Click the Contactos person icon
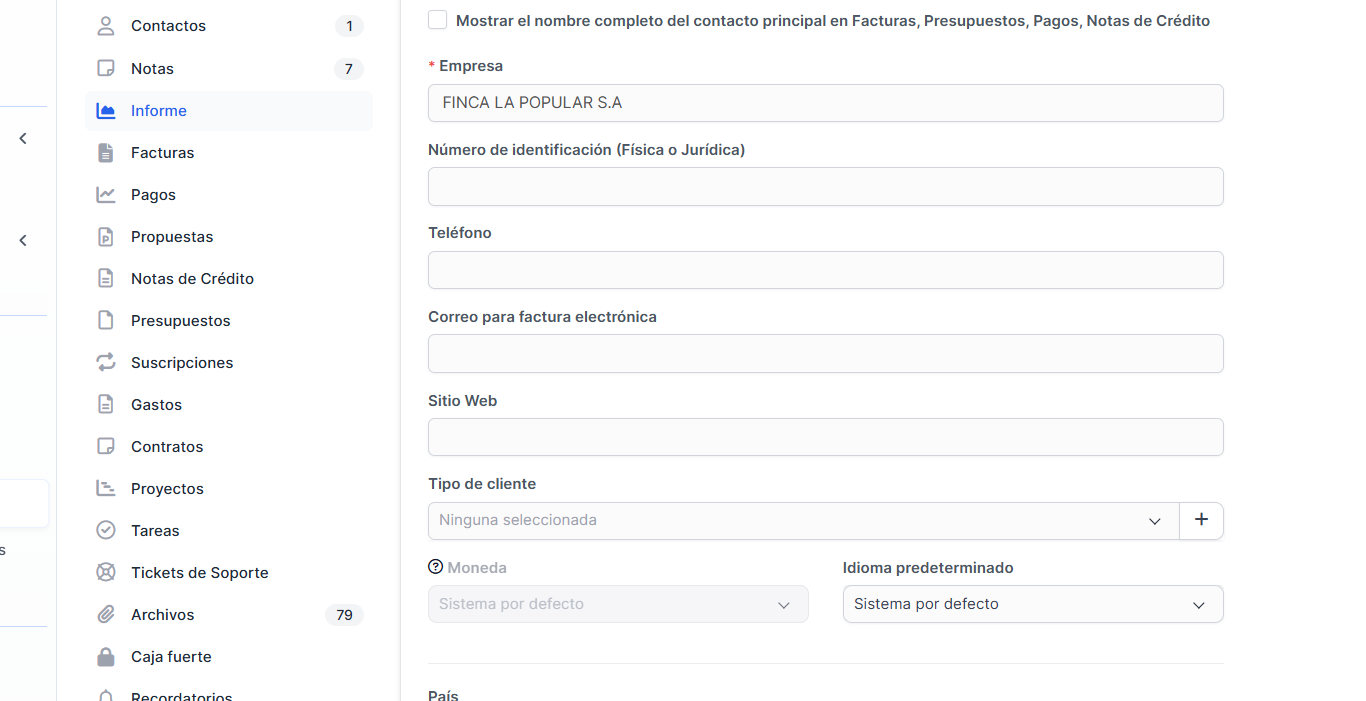Screen dimensions: 1366x701 106,26
